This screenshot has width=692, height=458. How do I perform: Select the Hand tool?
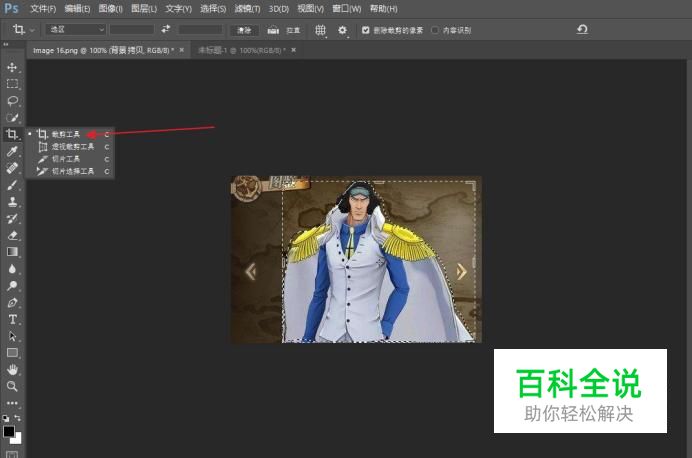pyautogui.click(x=12, y=370)
